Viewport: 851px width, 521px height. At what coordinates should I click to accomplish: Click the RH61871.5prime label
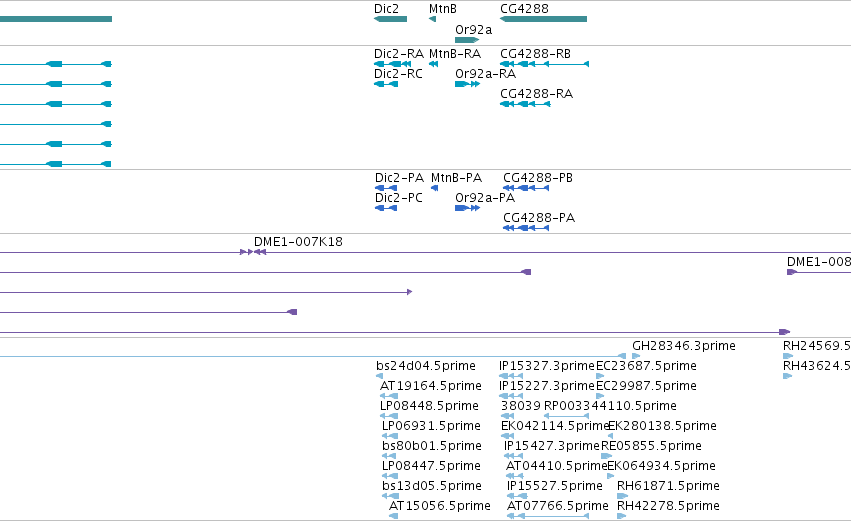pos(668,486)
